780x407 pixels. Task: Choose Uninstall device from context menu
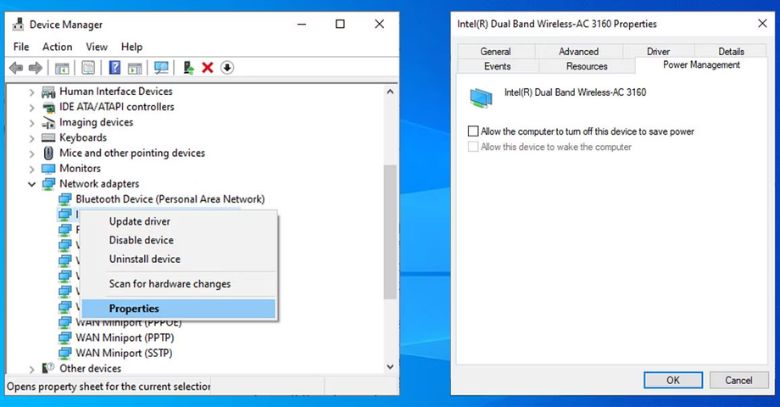(x=178, y=259)
